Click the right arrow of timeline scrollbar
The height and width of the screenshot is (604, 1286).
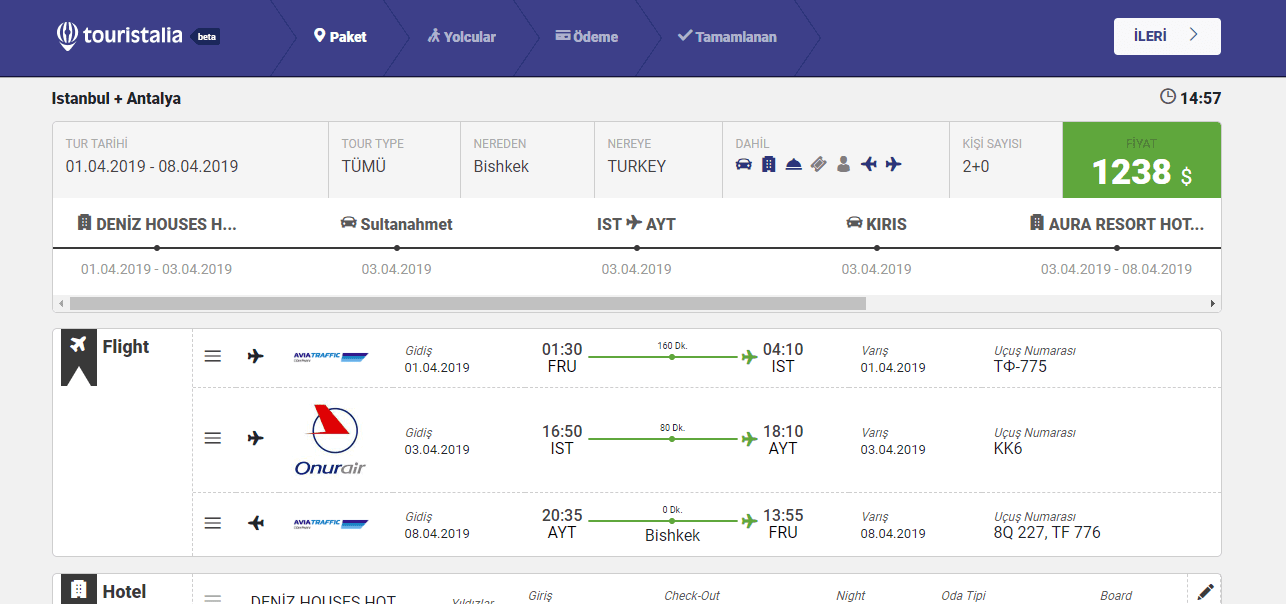[x=1213, y=303]
